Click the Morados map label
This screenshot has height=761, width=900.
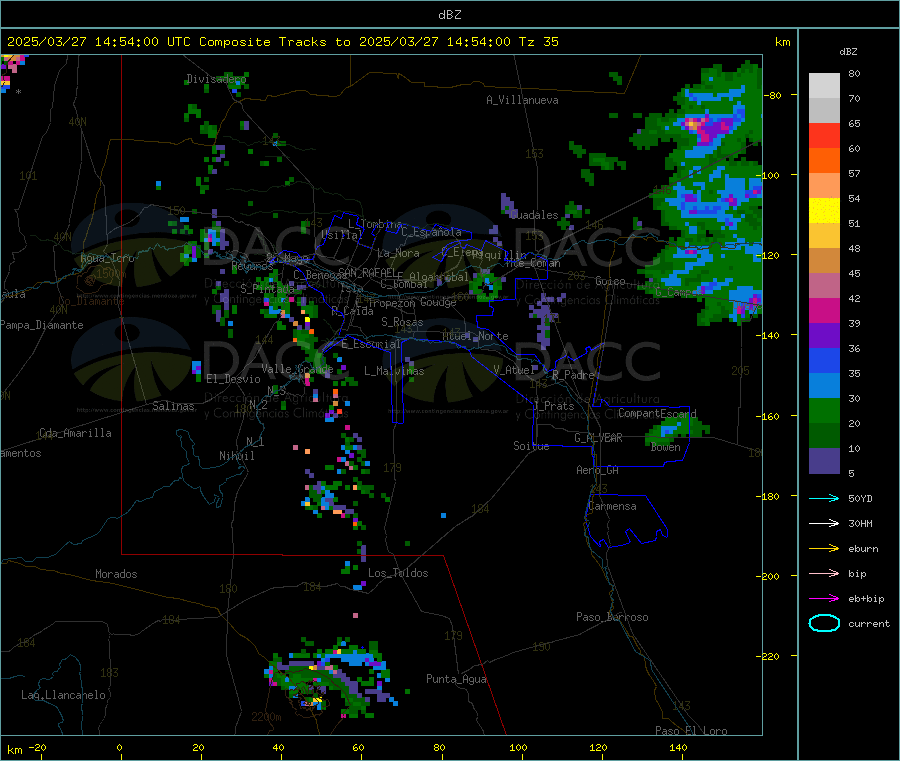tap(116, 574)
